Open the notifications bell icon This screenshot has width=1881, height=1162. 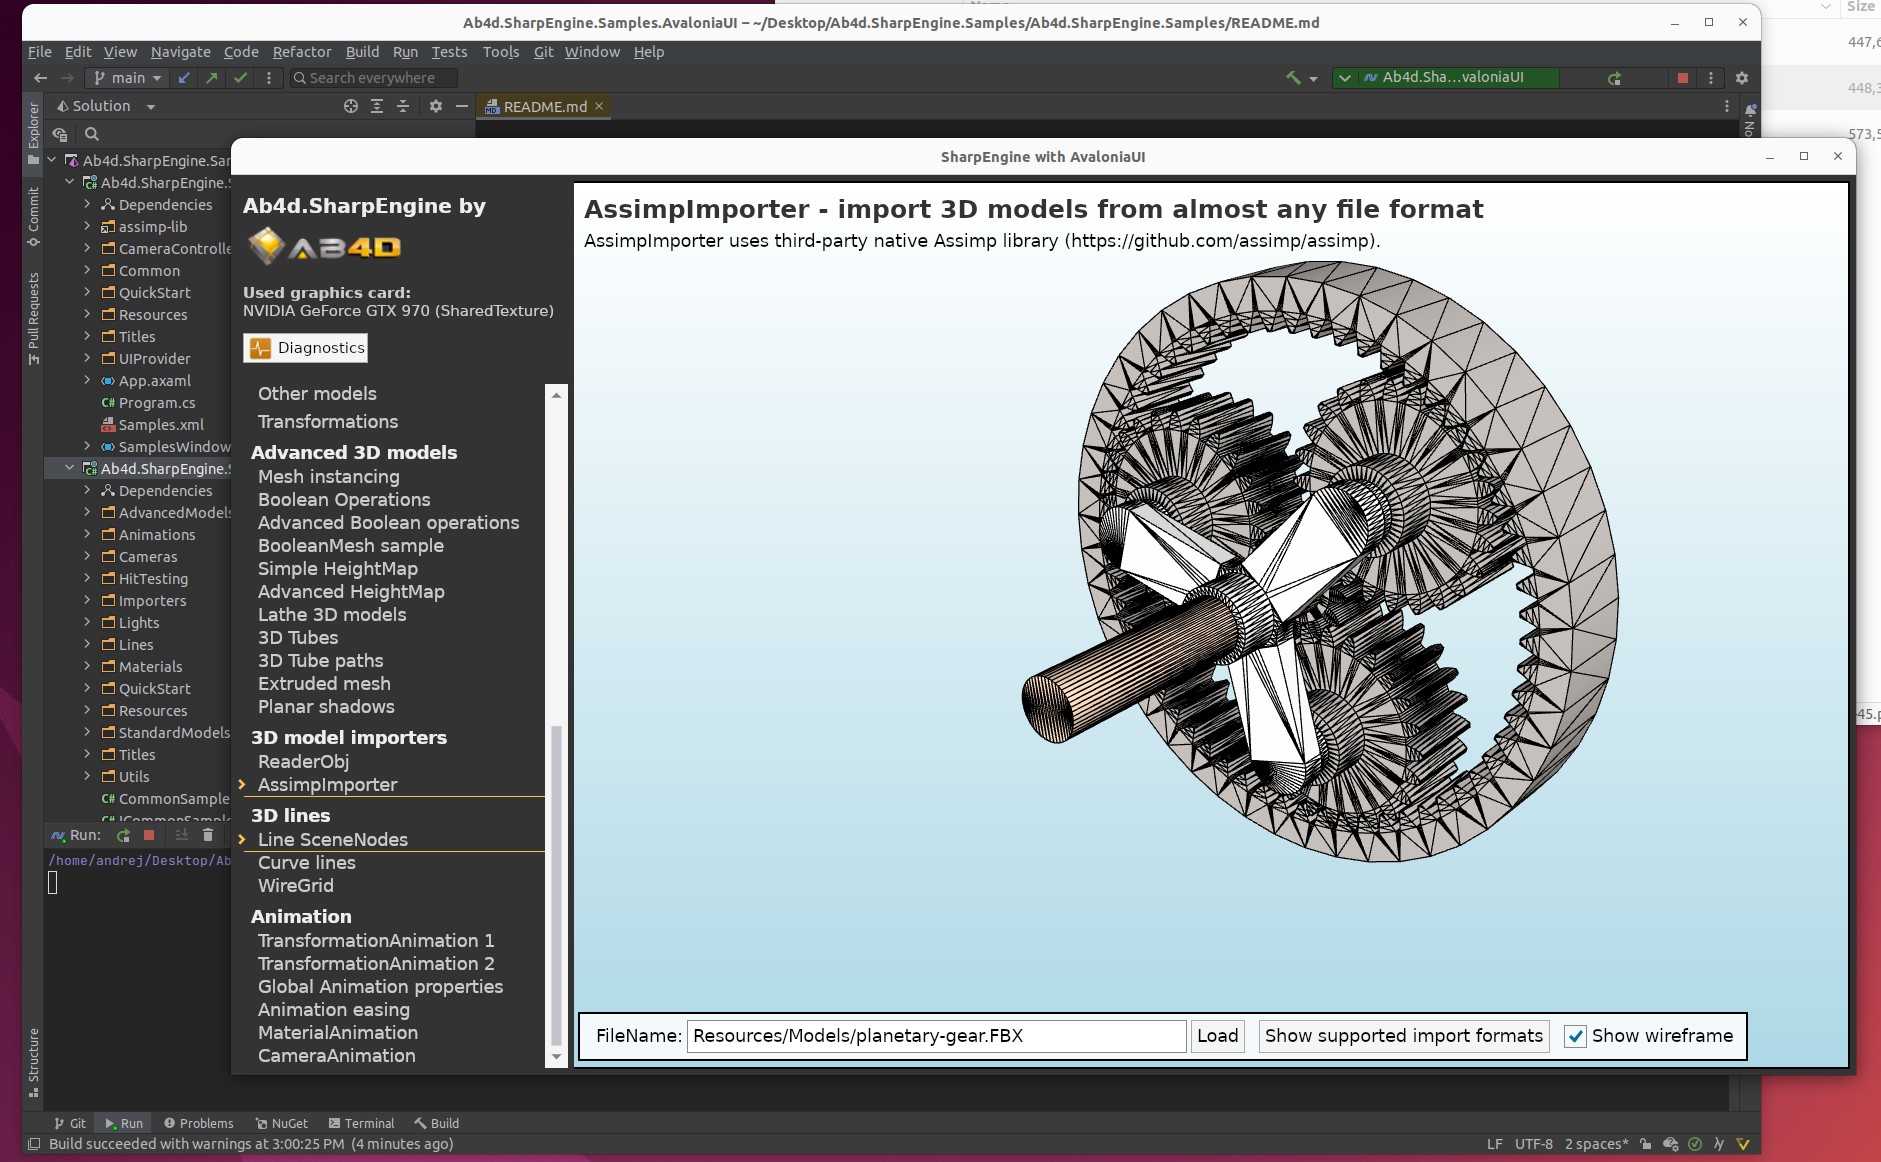point(1750,110)
